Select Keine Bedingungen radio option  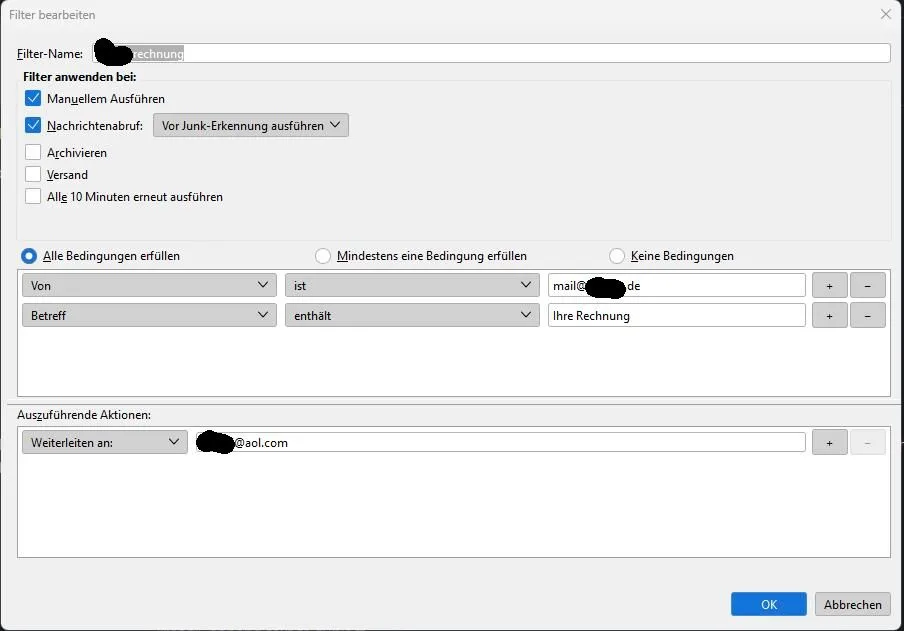click(x=617, y=256)
